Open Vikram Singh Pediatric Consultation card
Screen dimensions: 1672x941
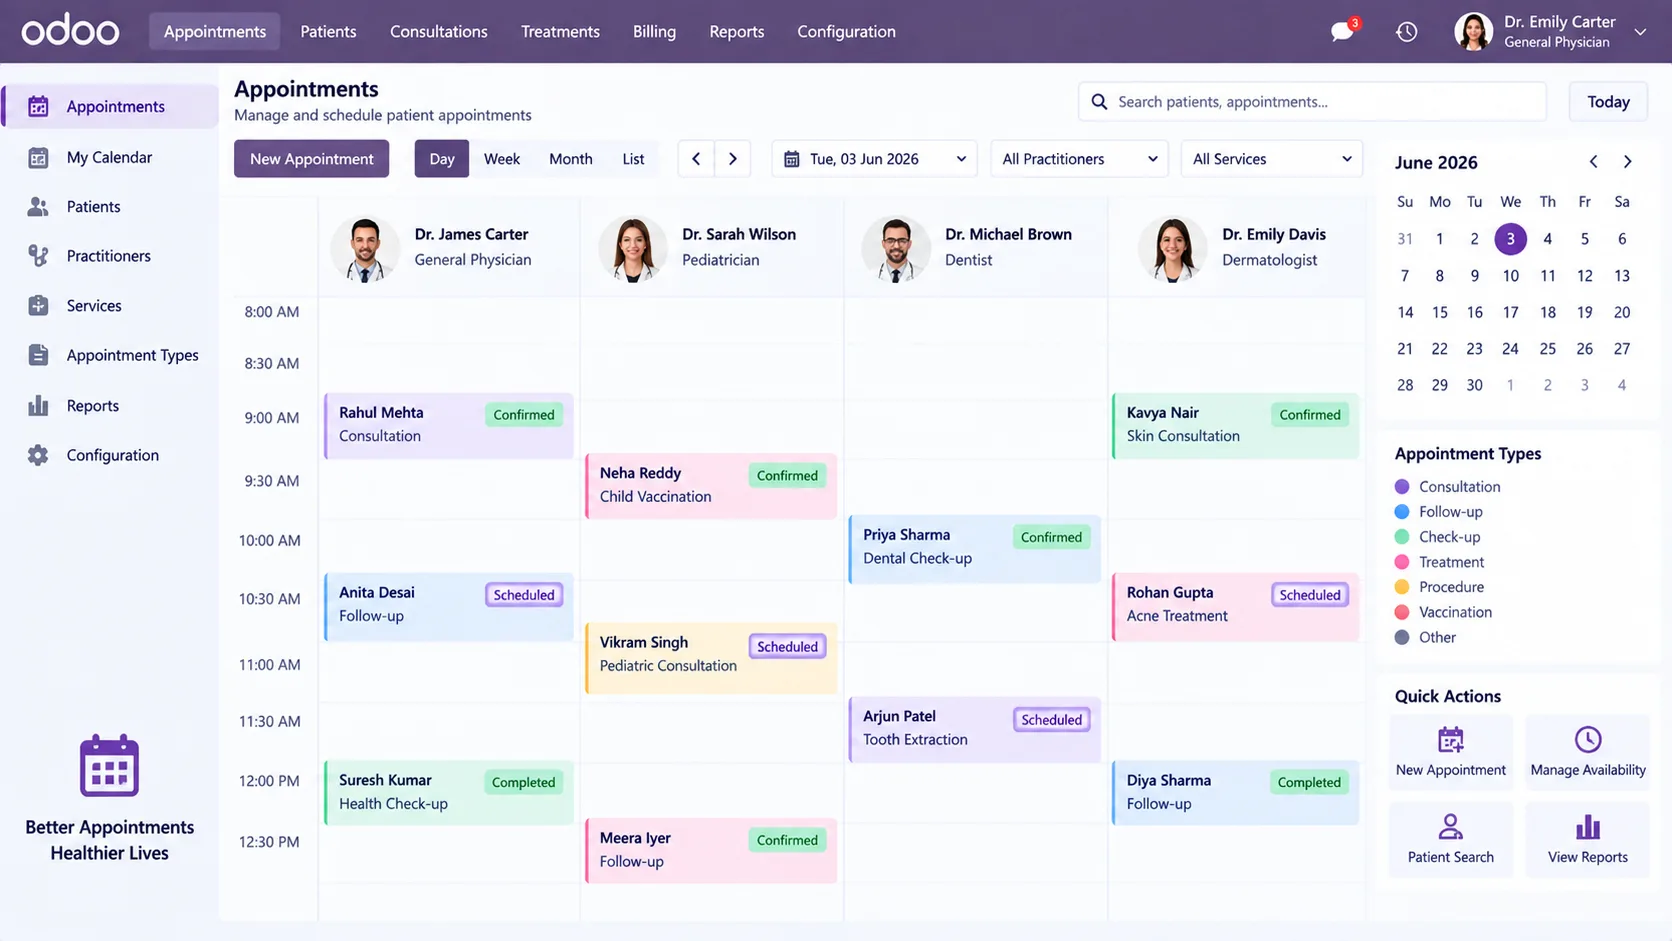(711, 657)
